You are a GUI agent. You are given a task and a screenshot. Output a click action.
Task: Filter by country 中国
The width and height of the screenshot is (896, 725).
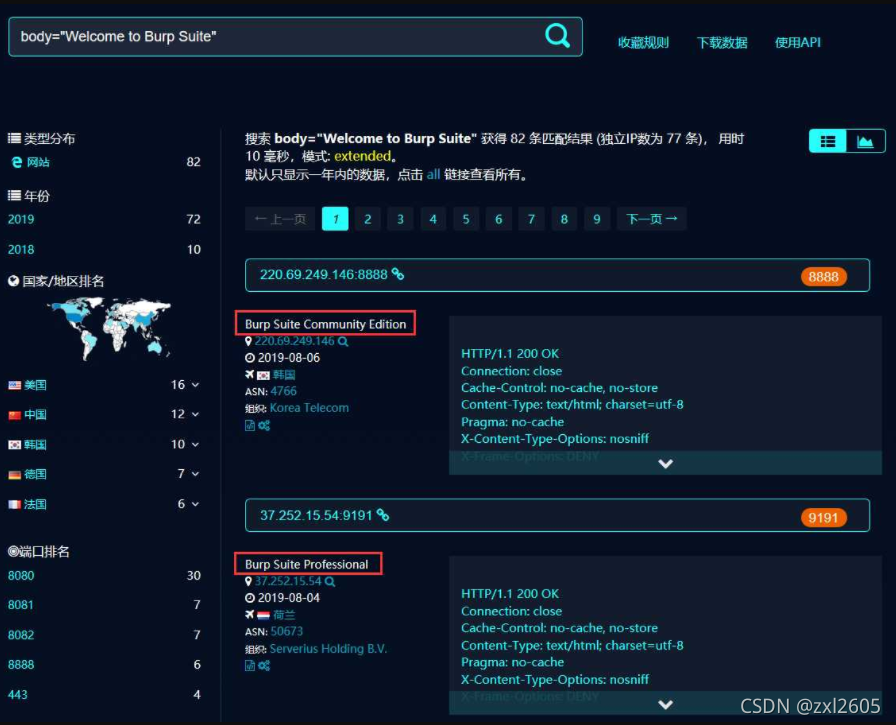tap(35, 414)
